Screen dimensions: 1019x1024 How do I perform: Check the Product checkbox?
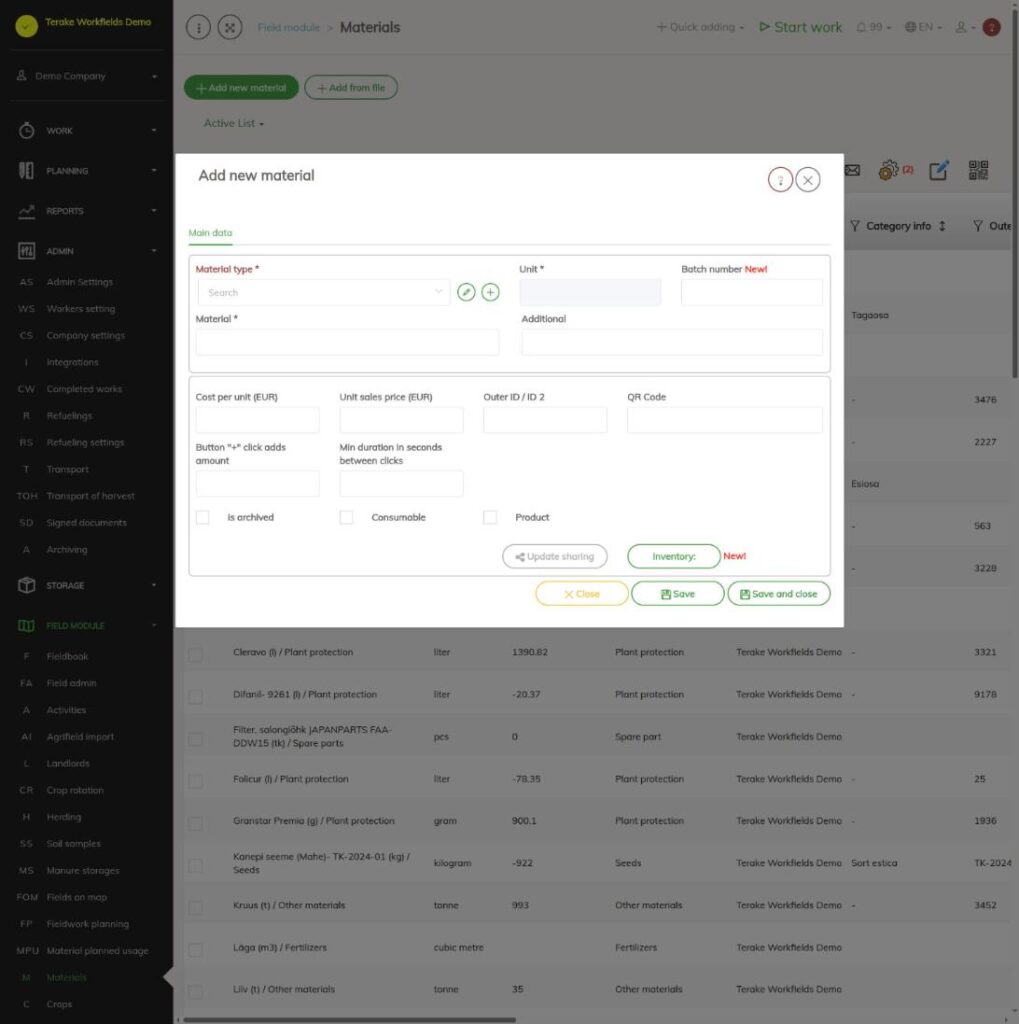pyautogui.click(x=490, y=517)
